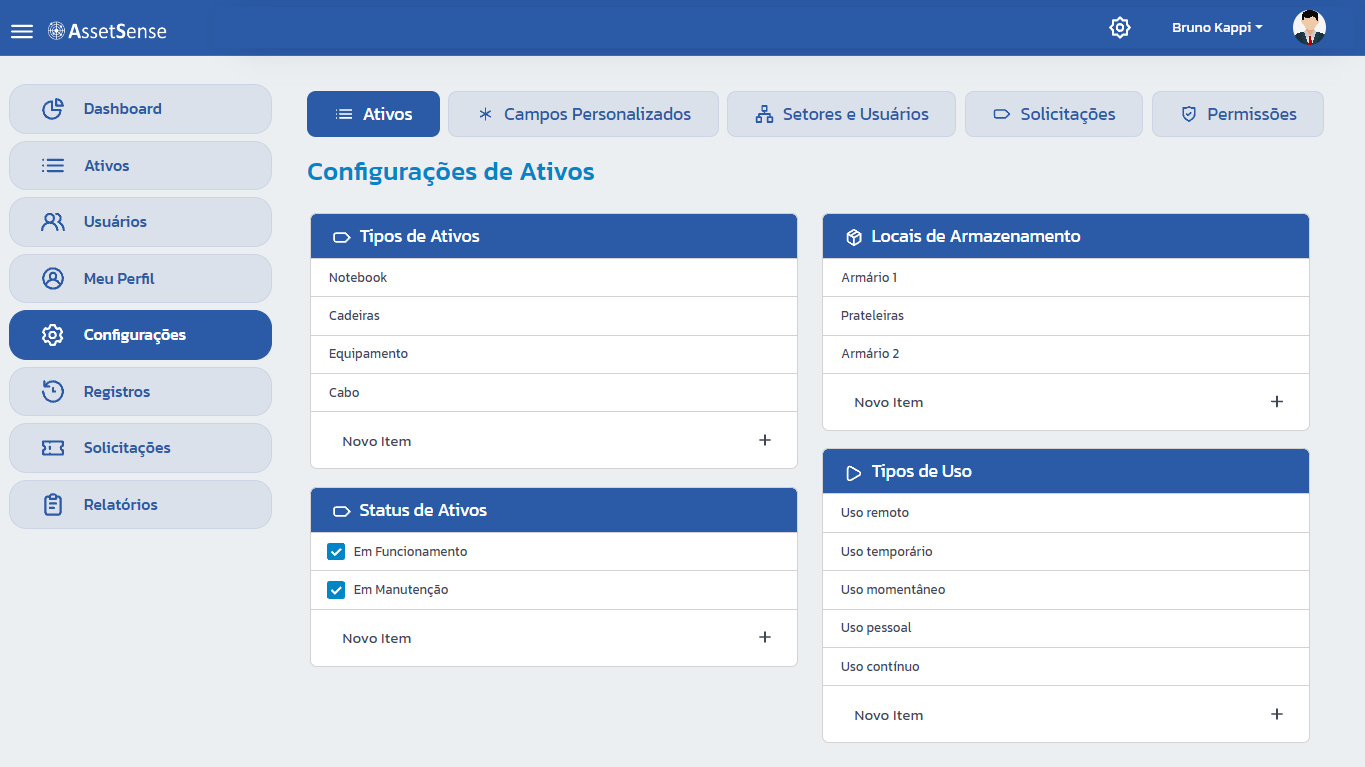
Task: Toggle the Em Manutenção checkbox
Action: [x=336, y=590]
